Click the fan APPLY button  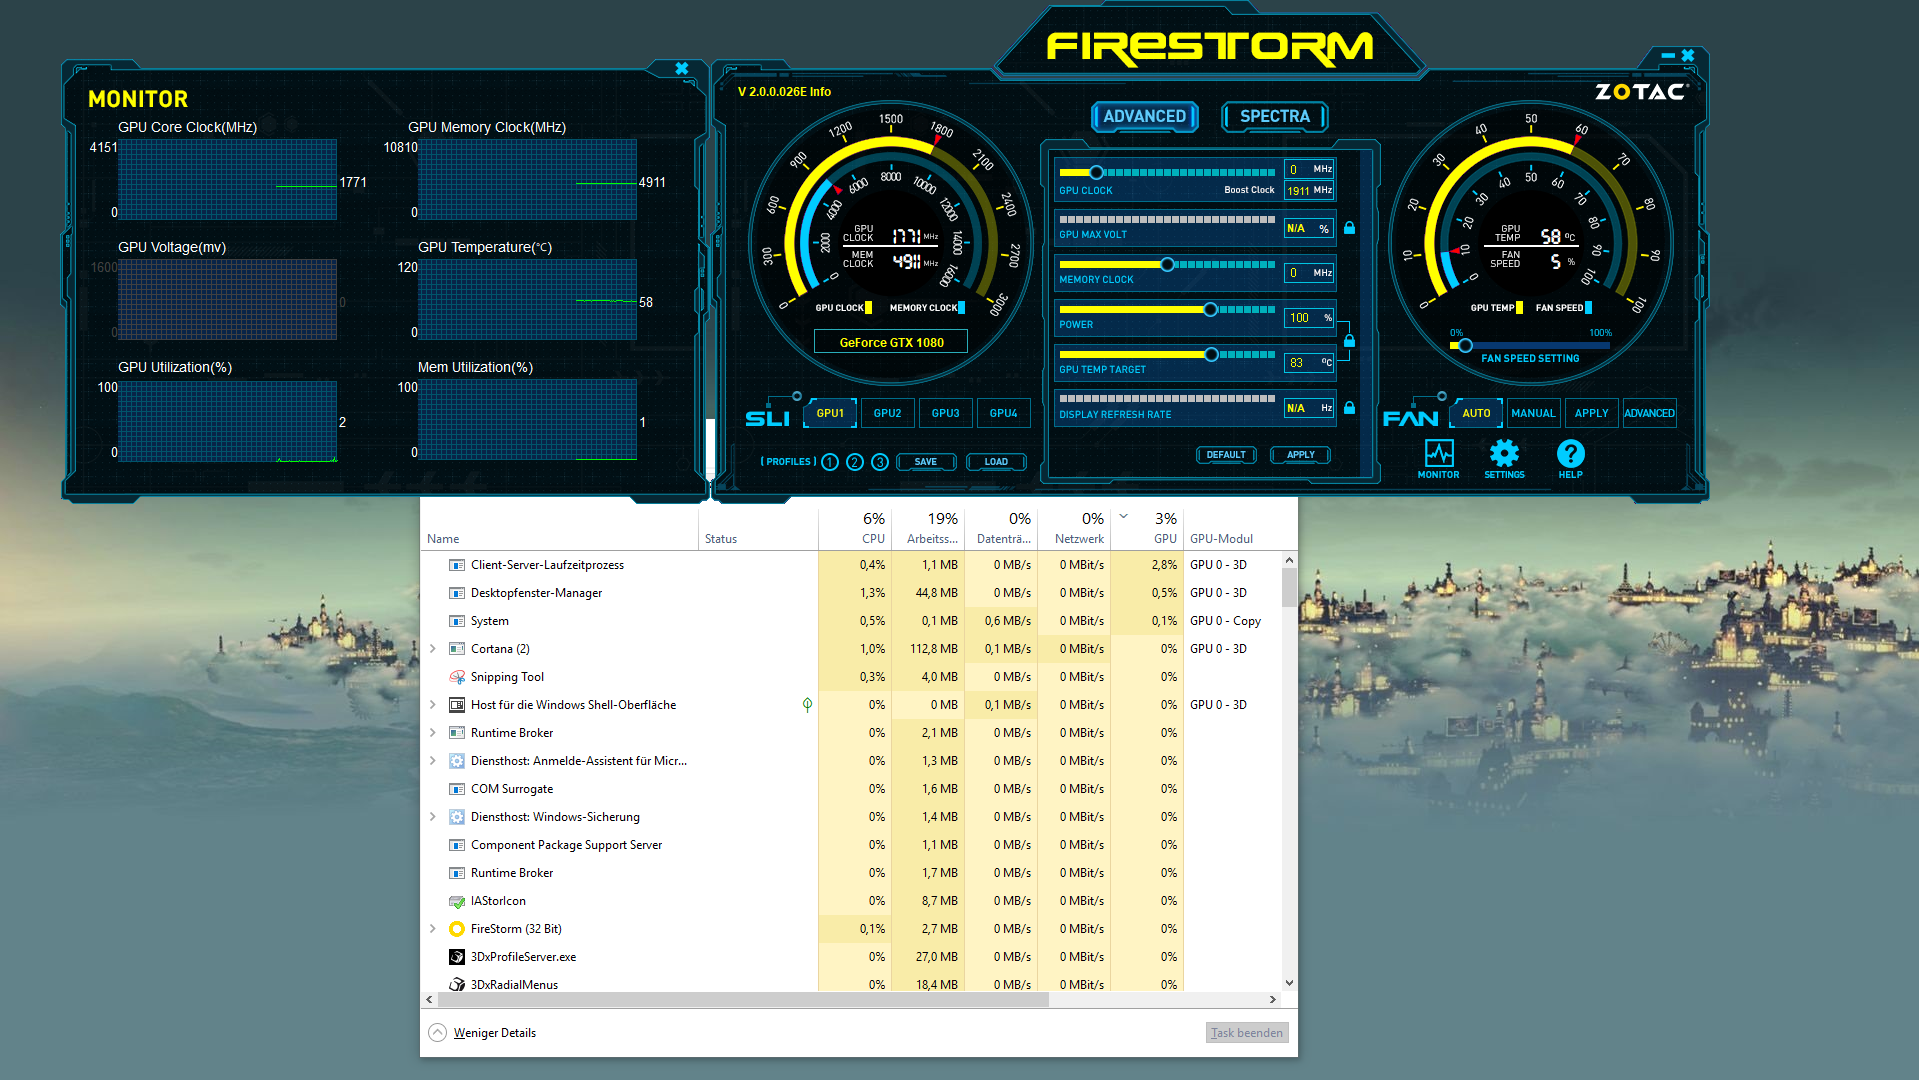[x=1591, y=413]
